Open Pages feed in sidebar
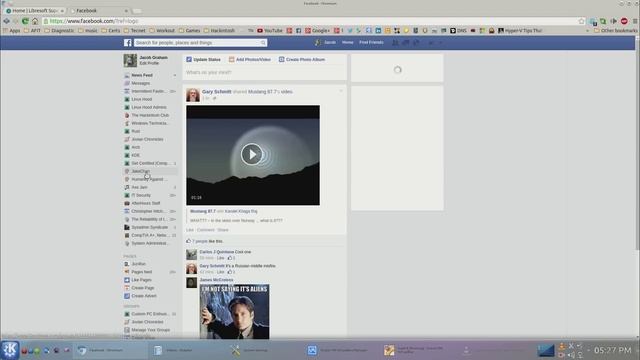 [x=142, y=272]
